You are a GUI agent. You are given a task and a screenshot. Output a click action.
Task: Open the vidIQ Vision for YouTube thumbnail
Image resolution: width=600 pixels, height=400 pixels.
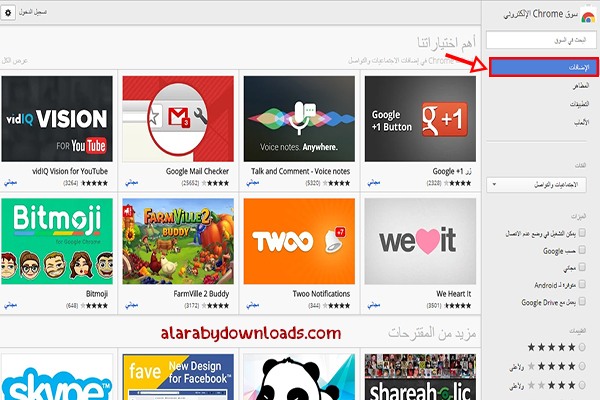tap(57, 119)
